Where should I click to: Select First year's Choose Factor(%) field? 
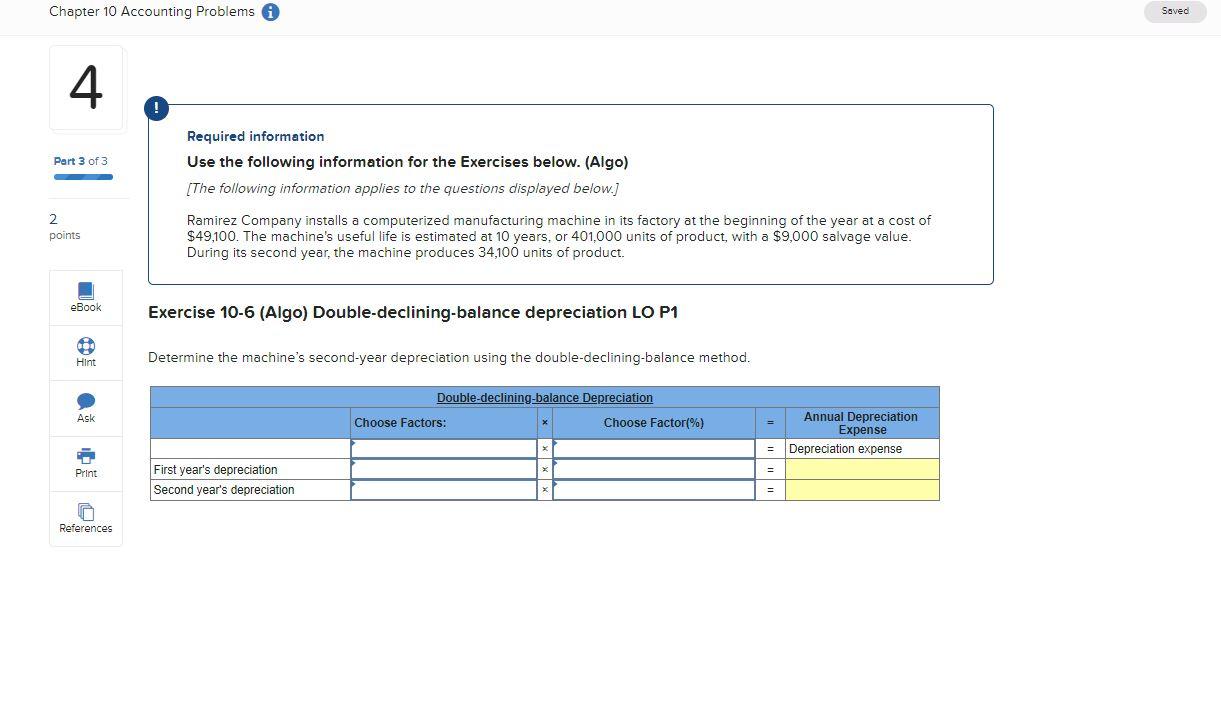coord(654,469)
